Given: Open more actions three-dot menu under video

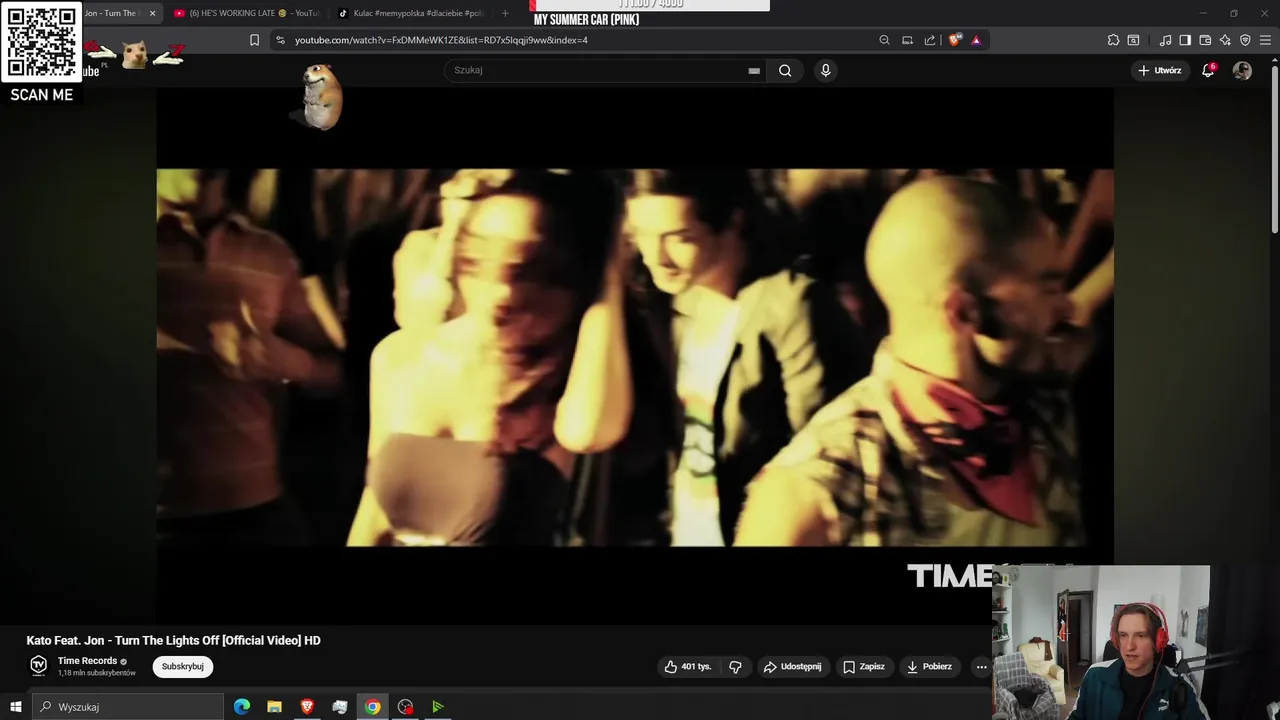Looking at the screenshot, I should 981,667.
